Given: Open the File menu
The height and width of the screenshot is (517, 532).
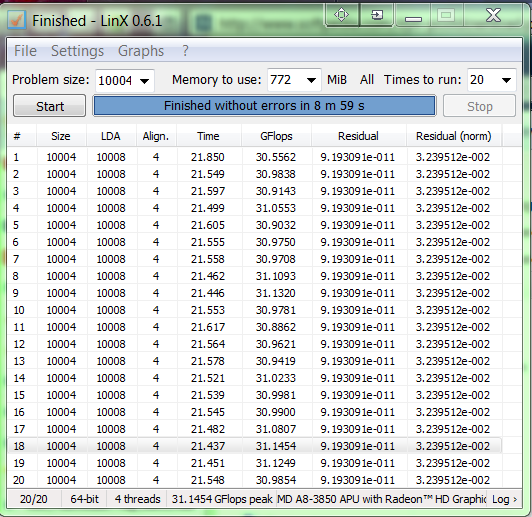Looking at the screenshot, I should [x=25, y=51].
